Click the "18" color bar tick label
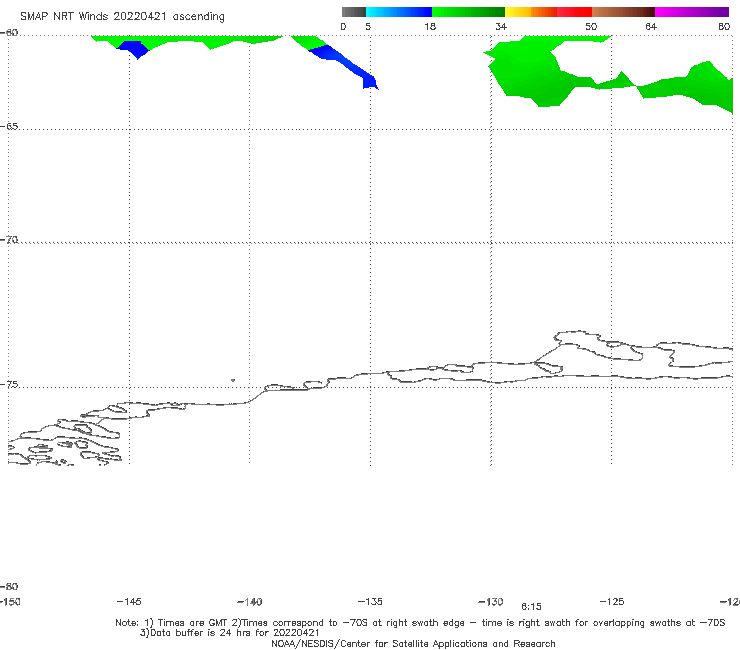The height and width of the screenshot is (650, 740). (x=430, y=26)
